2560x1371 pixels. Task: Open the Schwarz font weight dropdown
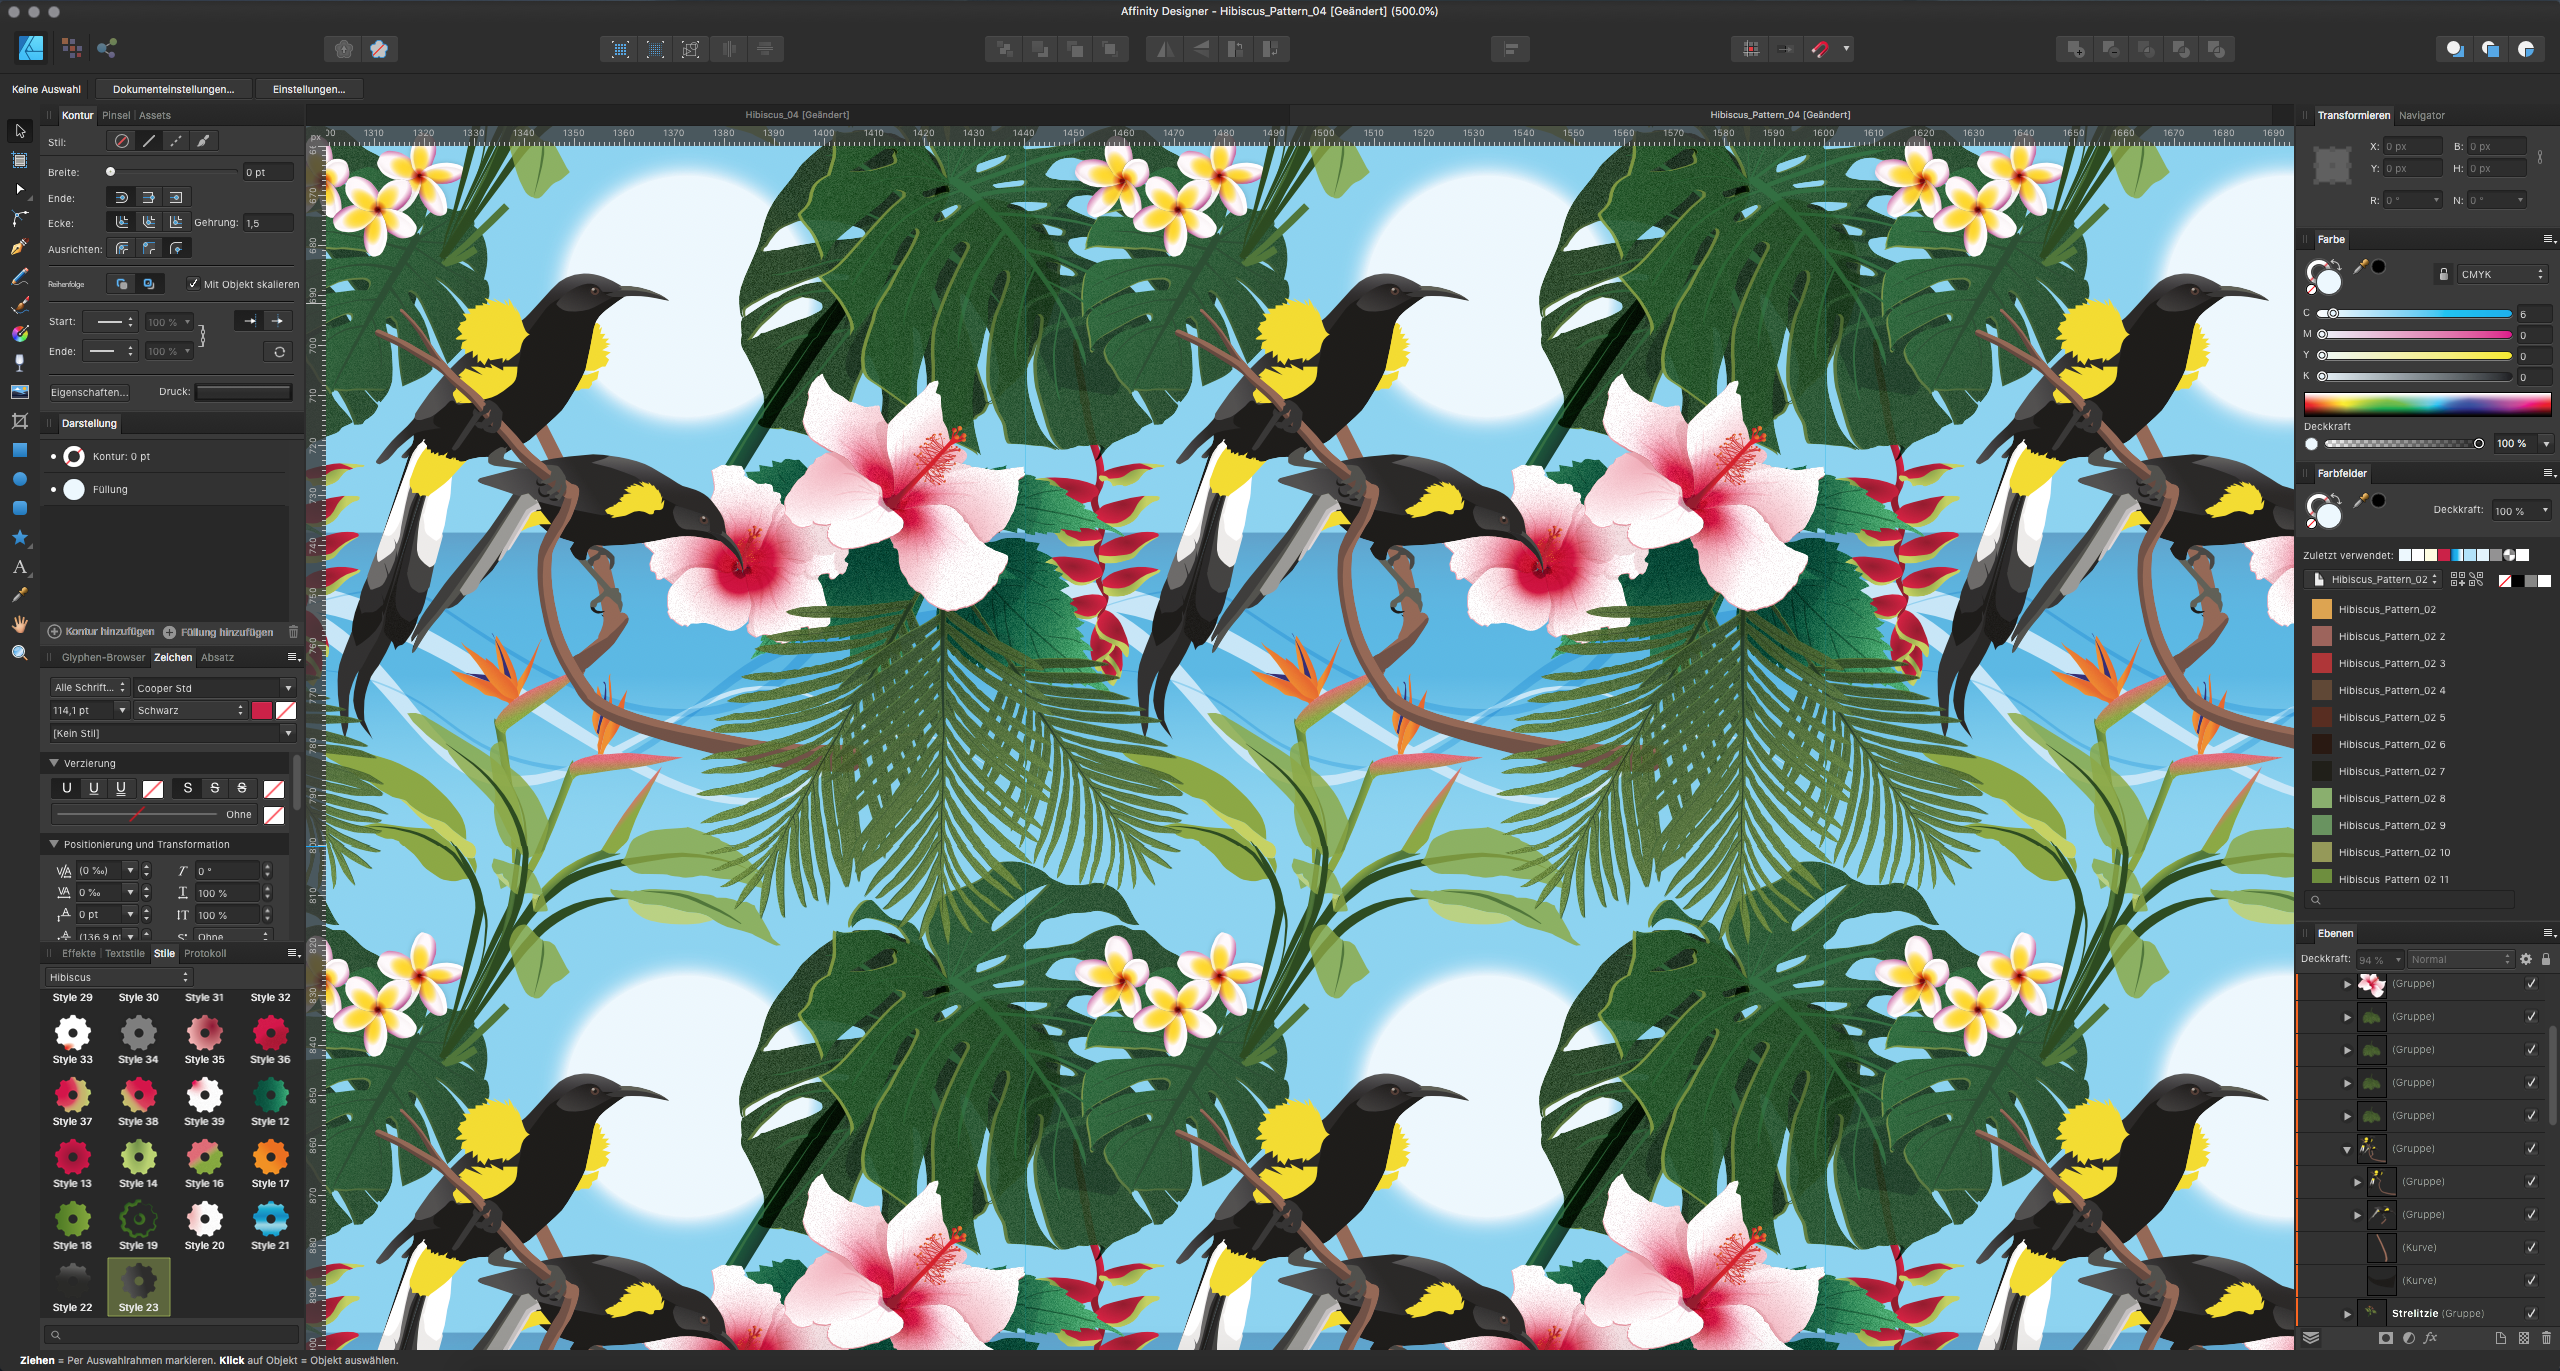click(190, 710)
